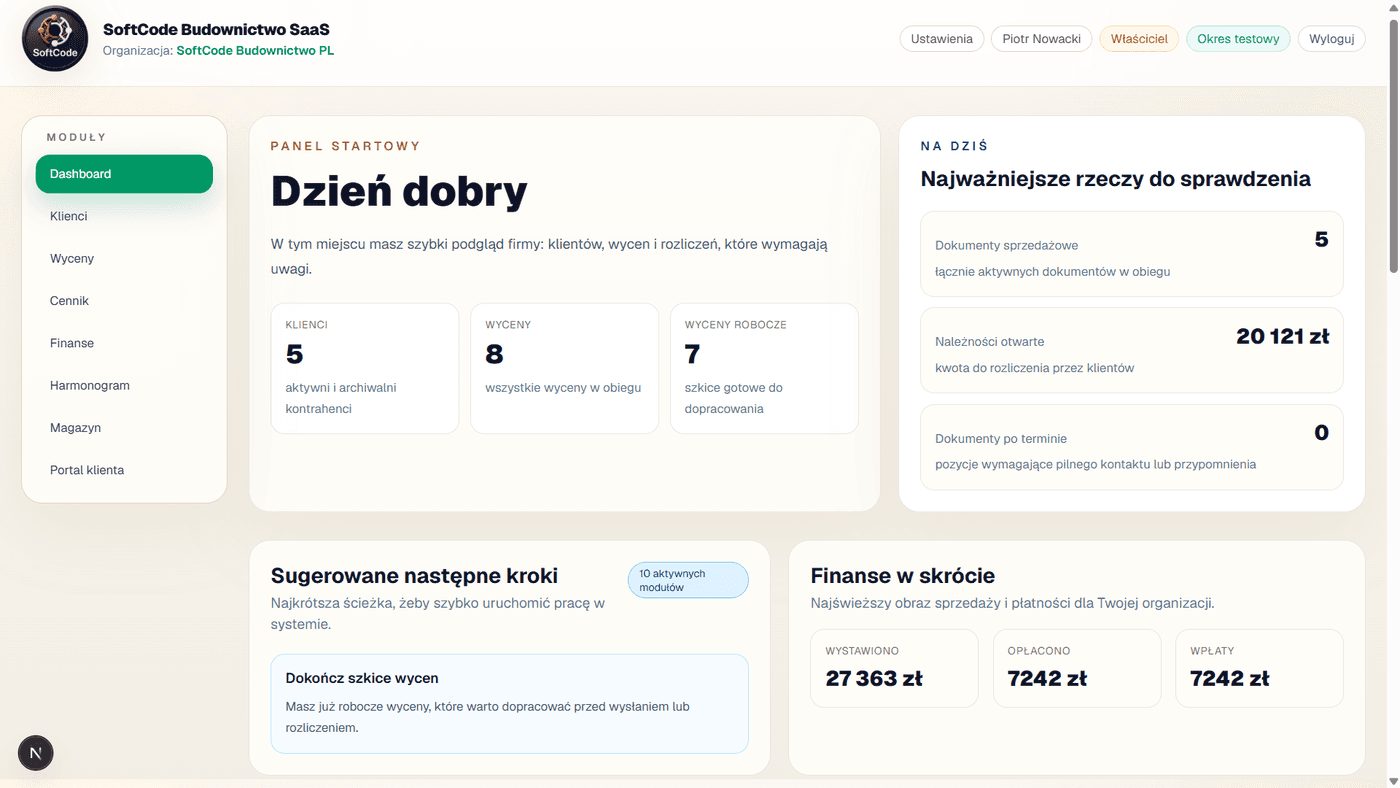Click the Sugerowane następne kroki heading
1400x788 pixels.
click(x=414, y=576)
